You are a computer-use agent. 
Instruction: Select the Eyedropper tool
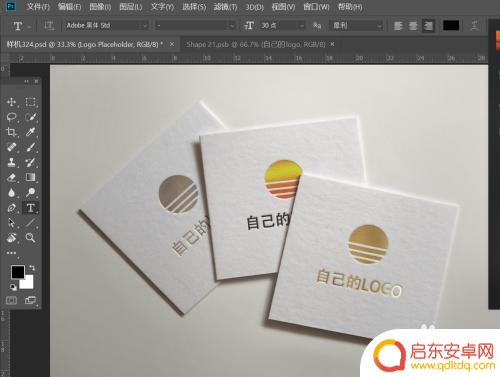click(x=30, y=132)
